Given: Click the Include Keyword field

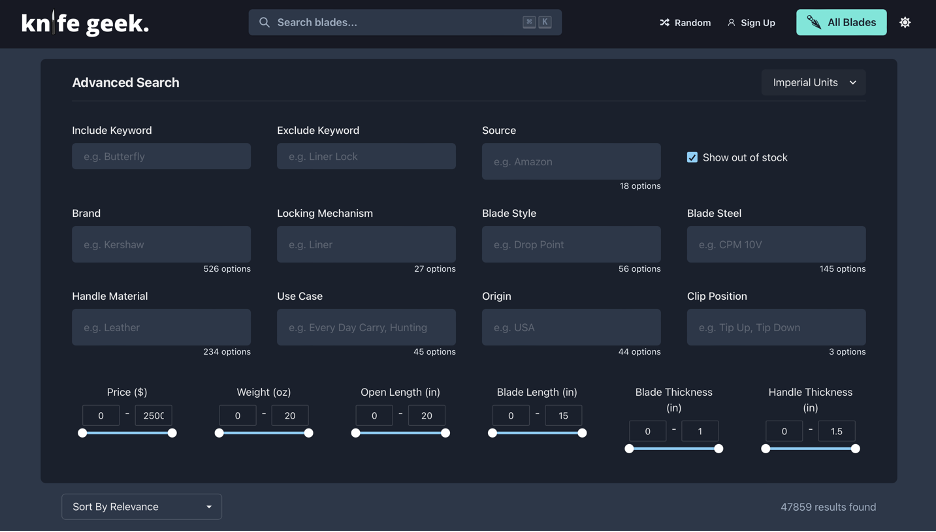Looking at the screenshot, I should click(161, 156).
